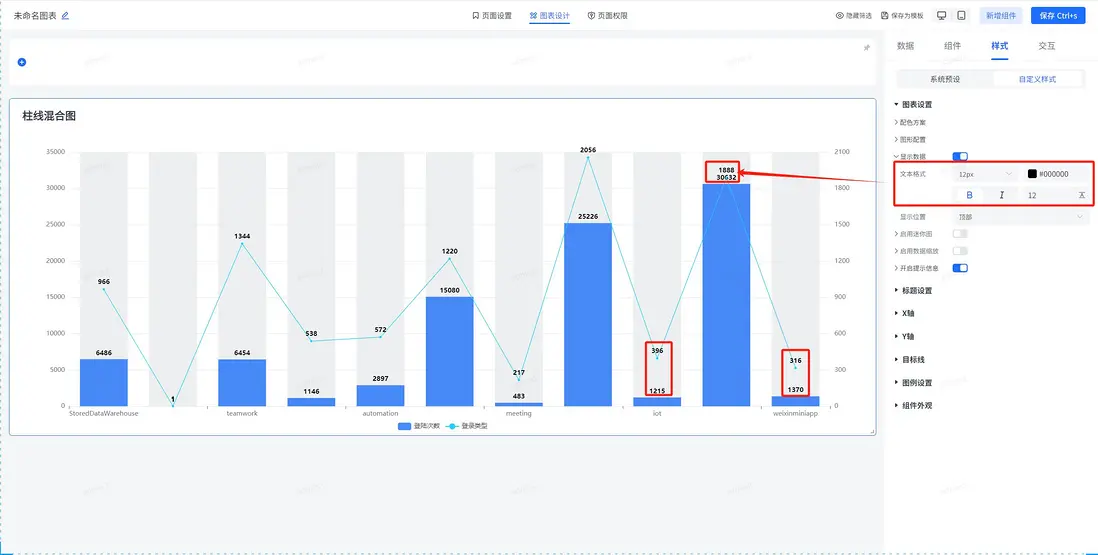Expand 图形配置 option
This screenshot has width=1098, height=555.
(910, 140)
